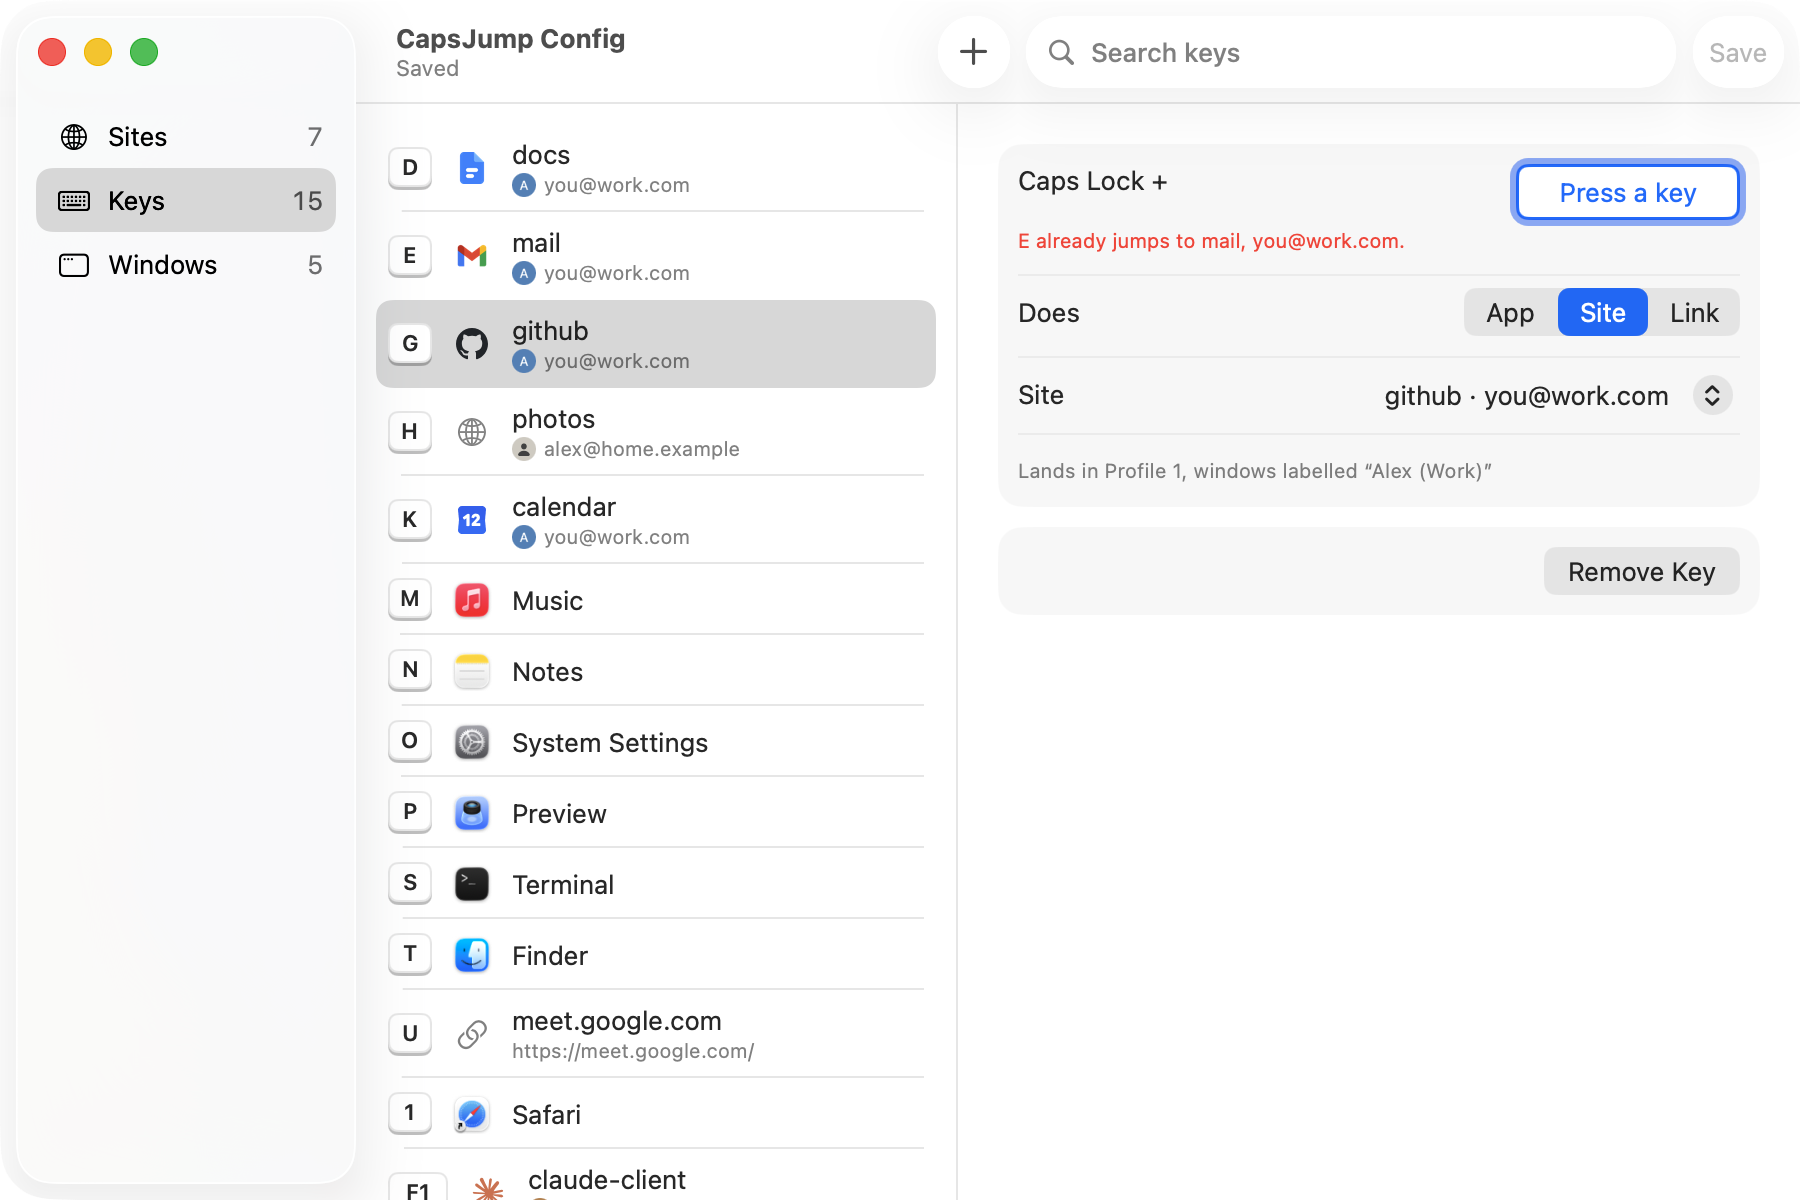Click the T keycap badge
The height and width of the screenshot is (1200, 1800).
coord(410,955)
